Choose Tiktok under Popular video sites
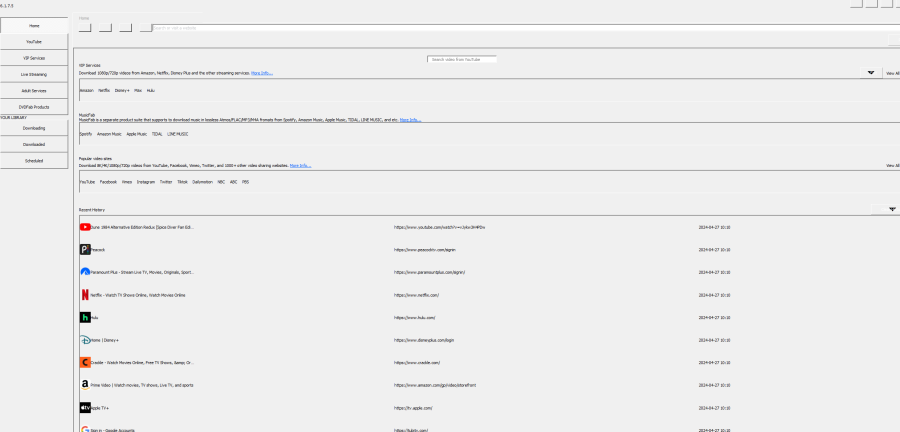The height and width of the screenshot is (432, 900). coord(183,181)
